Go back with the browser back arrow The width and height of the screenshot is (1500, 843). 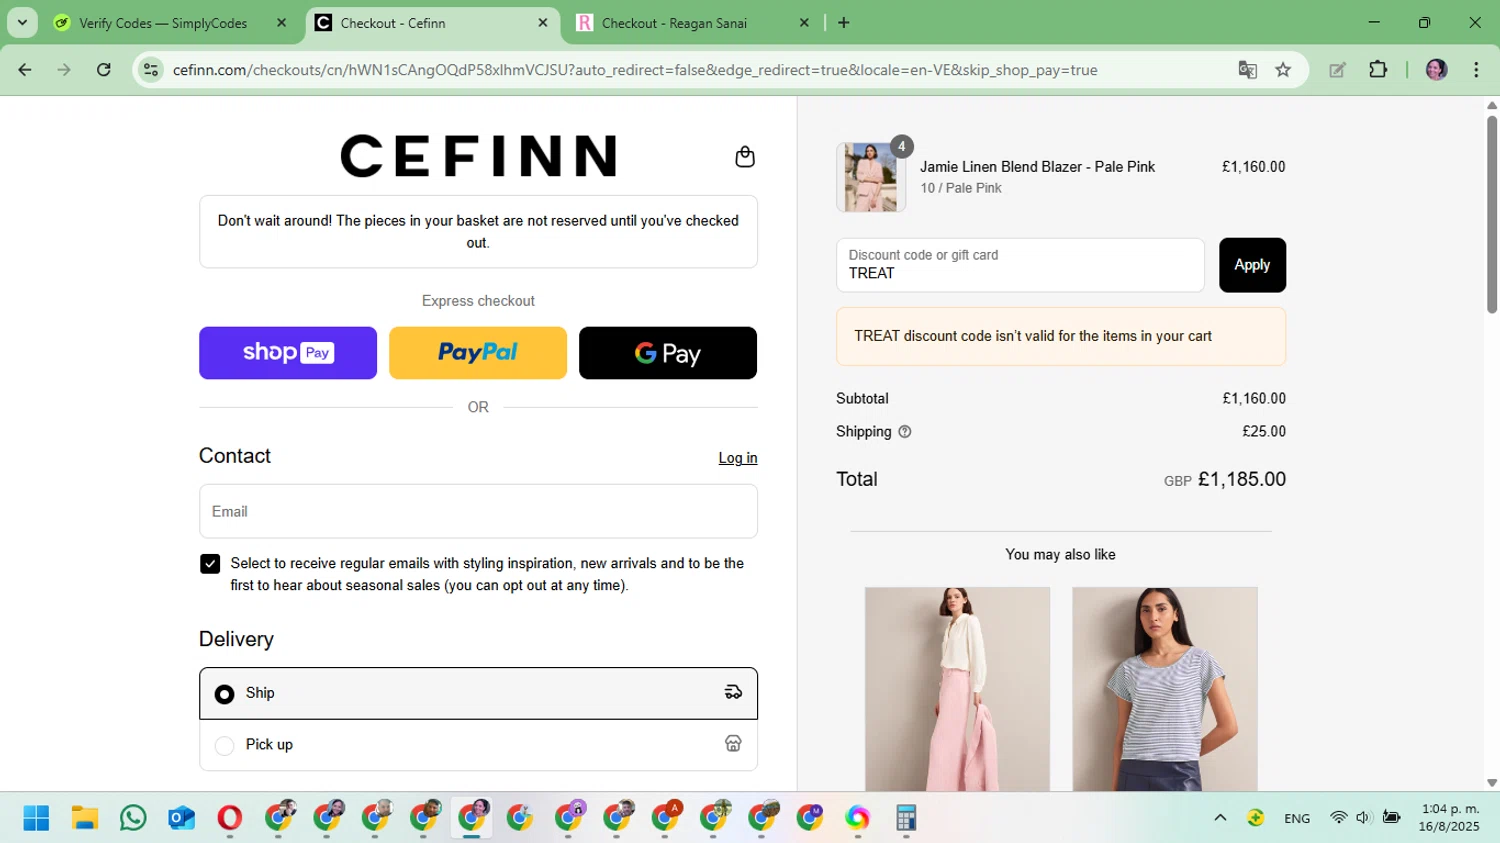pos(25,70)
